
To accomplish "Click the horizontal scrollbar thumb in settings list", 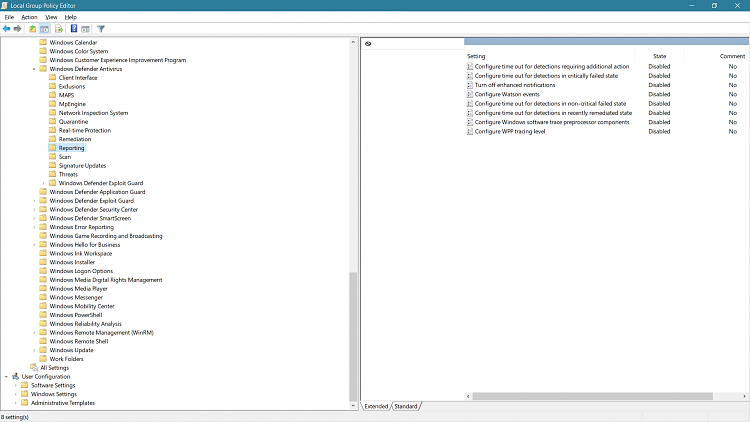I will tap(593, 396).
